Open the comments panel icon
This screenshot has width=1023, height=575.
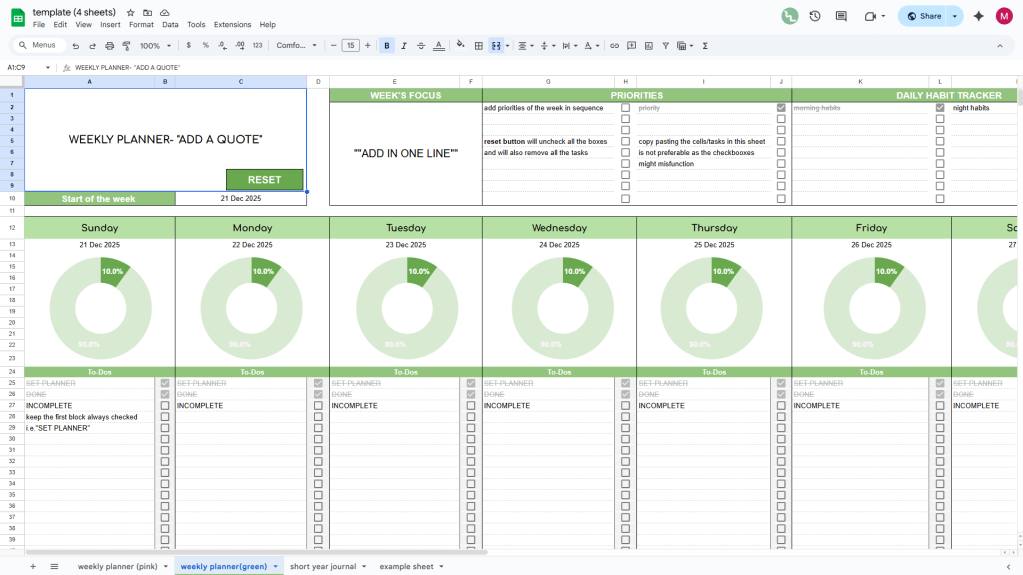841,16
